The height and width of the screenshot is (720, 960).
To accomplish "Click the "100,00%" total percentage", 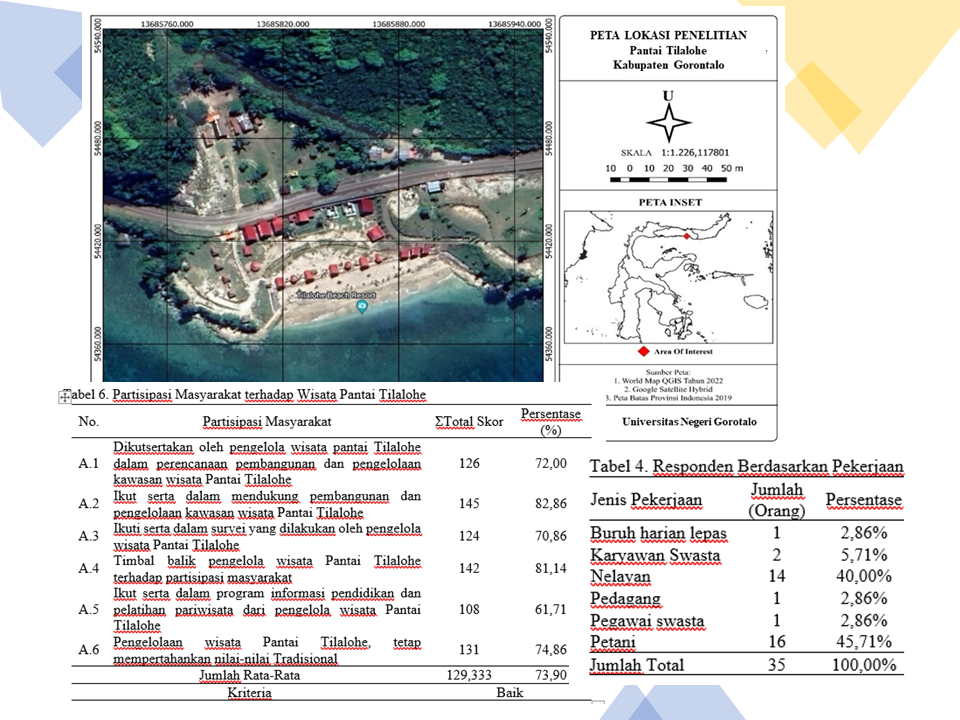I will coord(864,665).
